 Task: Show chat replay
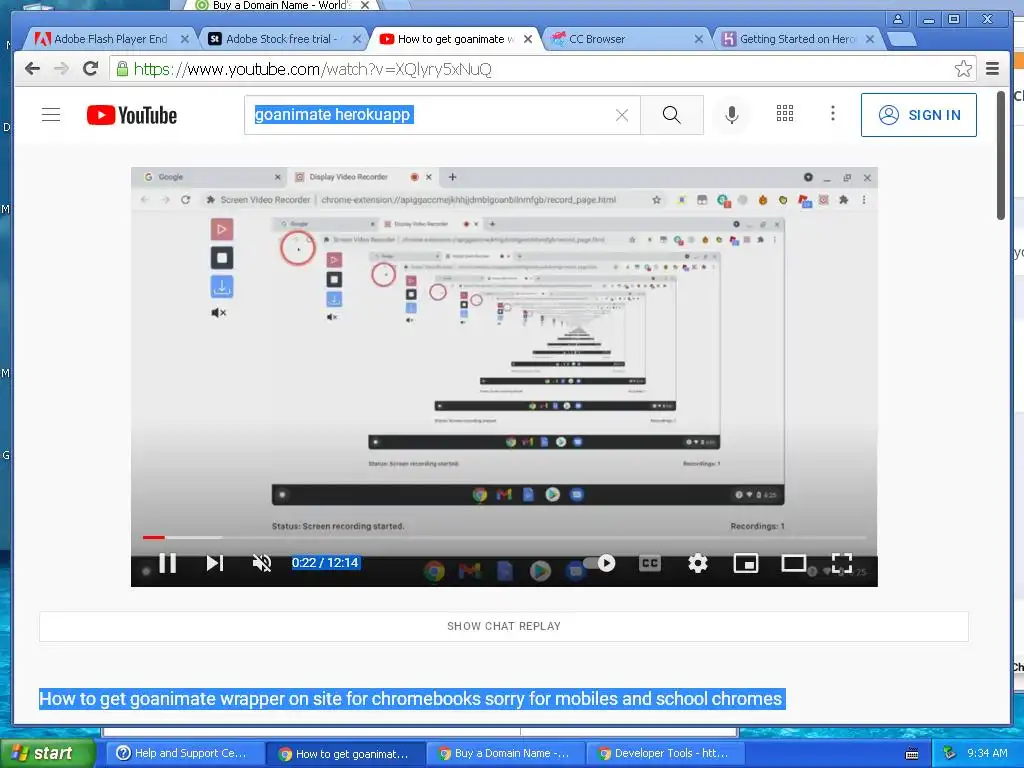pos(504,626)
